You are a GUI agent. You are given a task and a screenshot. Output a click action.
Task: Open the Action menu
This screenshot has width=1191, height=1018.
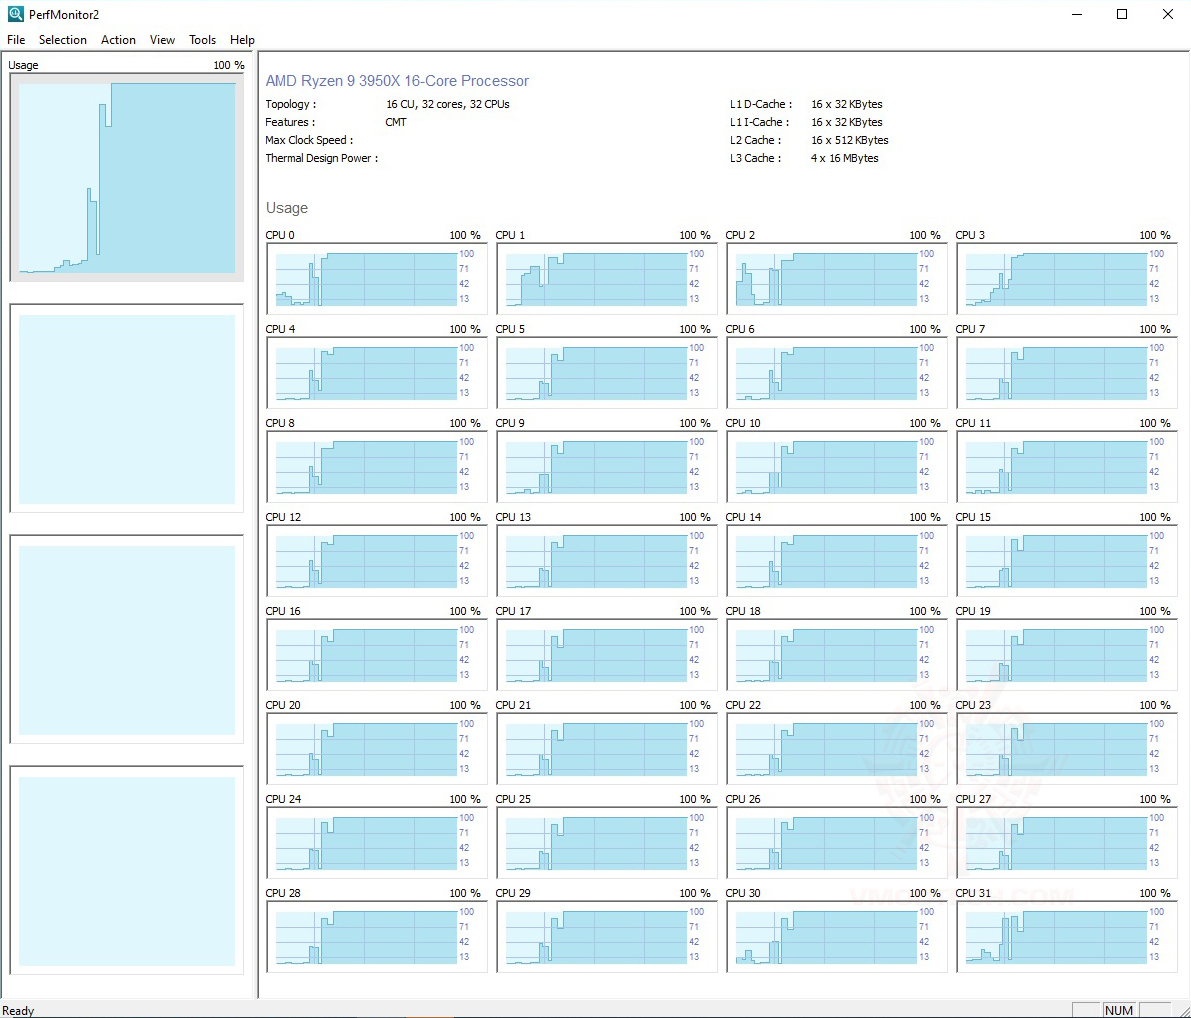click(x=118, y=40)
